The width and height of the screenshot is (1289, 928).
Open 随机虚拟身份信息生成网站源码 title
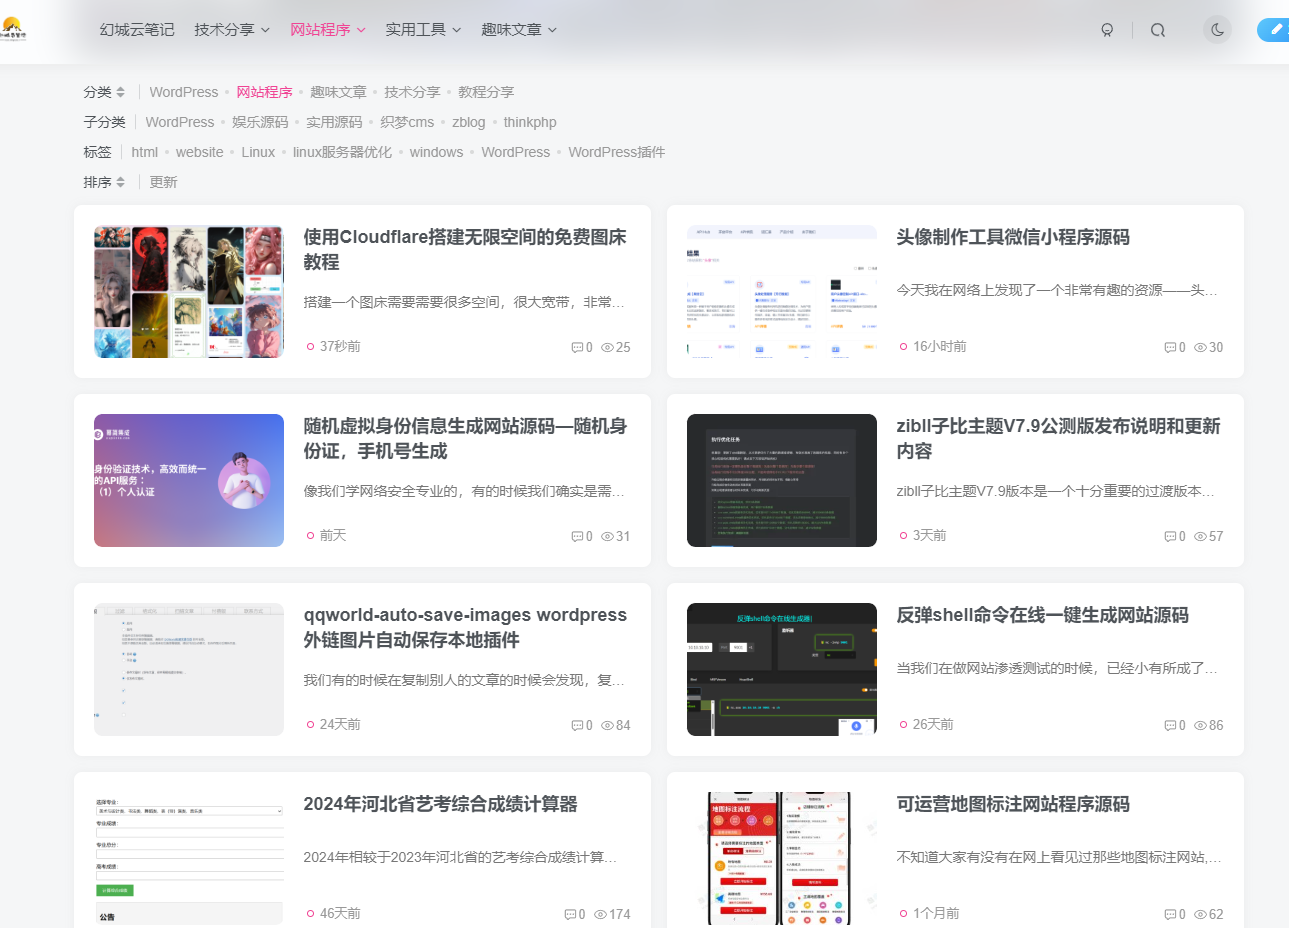point(465,438)
